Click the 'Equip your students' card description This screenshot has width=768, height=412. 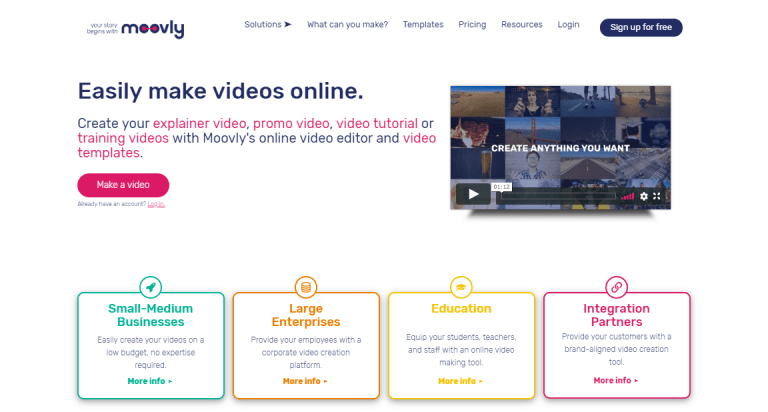[x=461, y=350]
